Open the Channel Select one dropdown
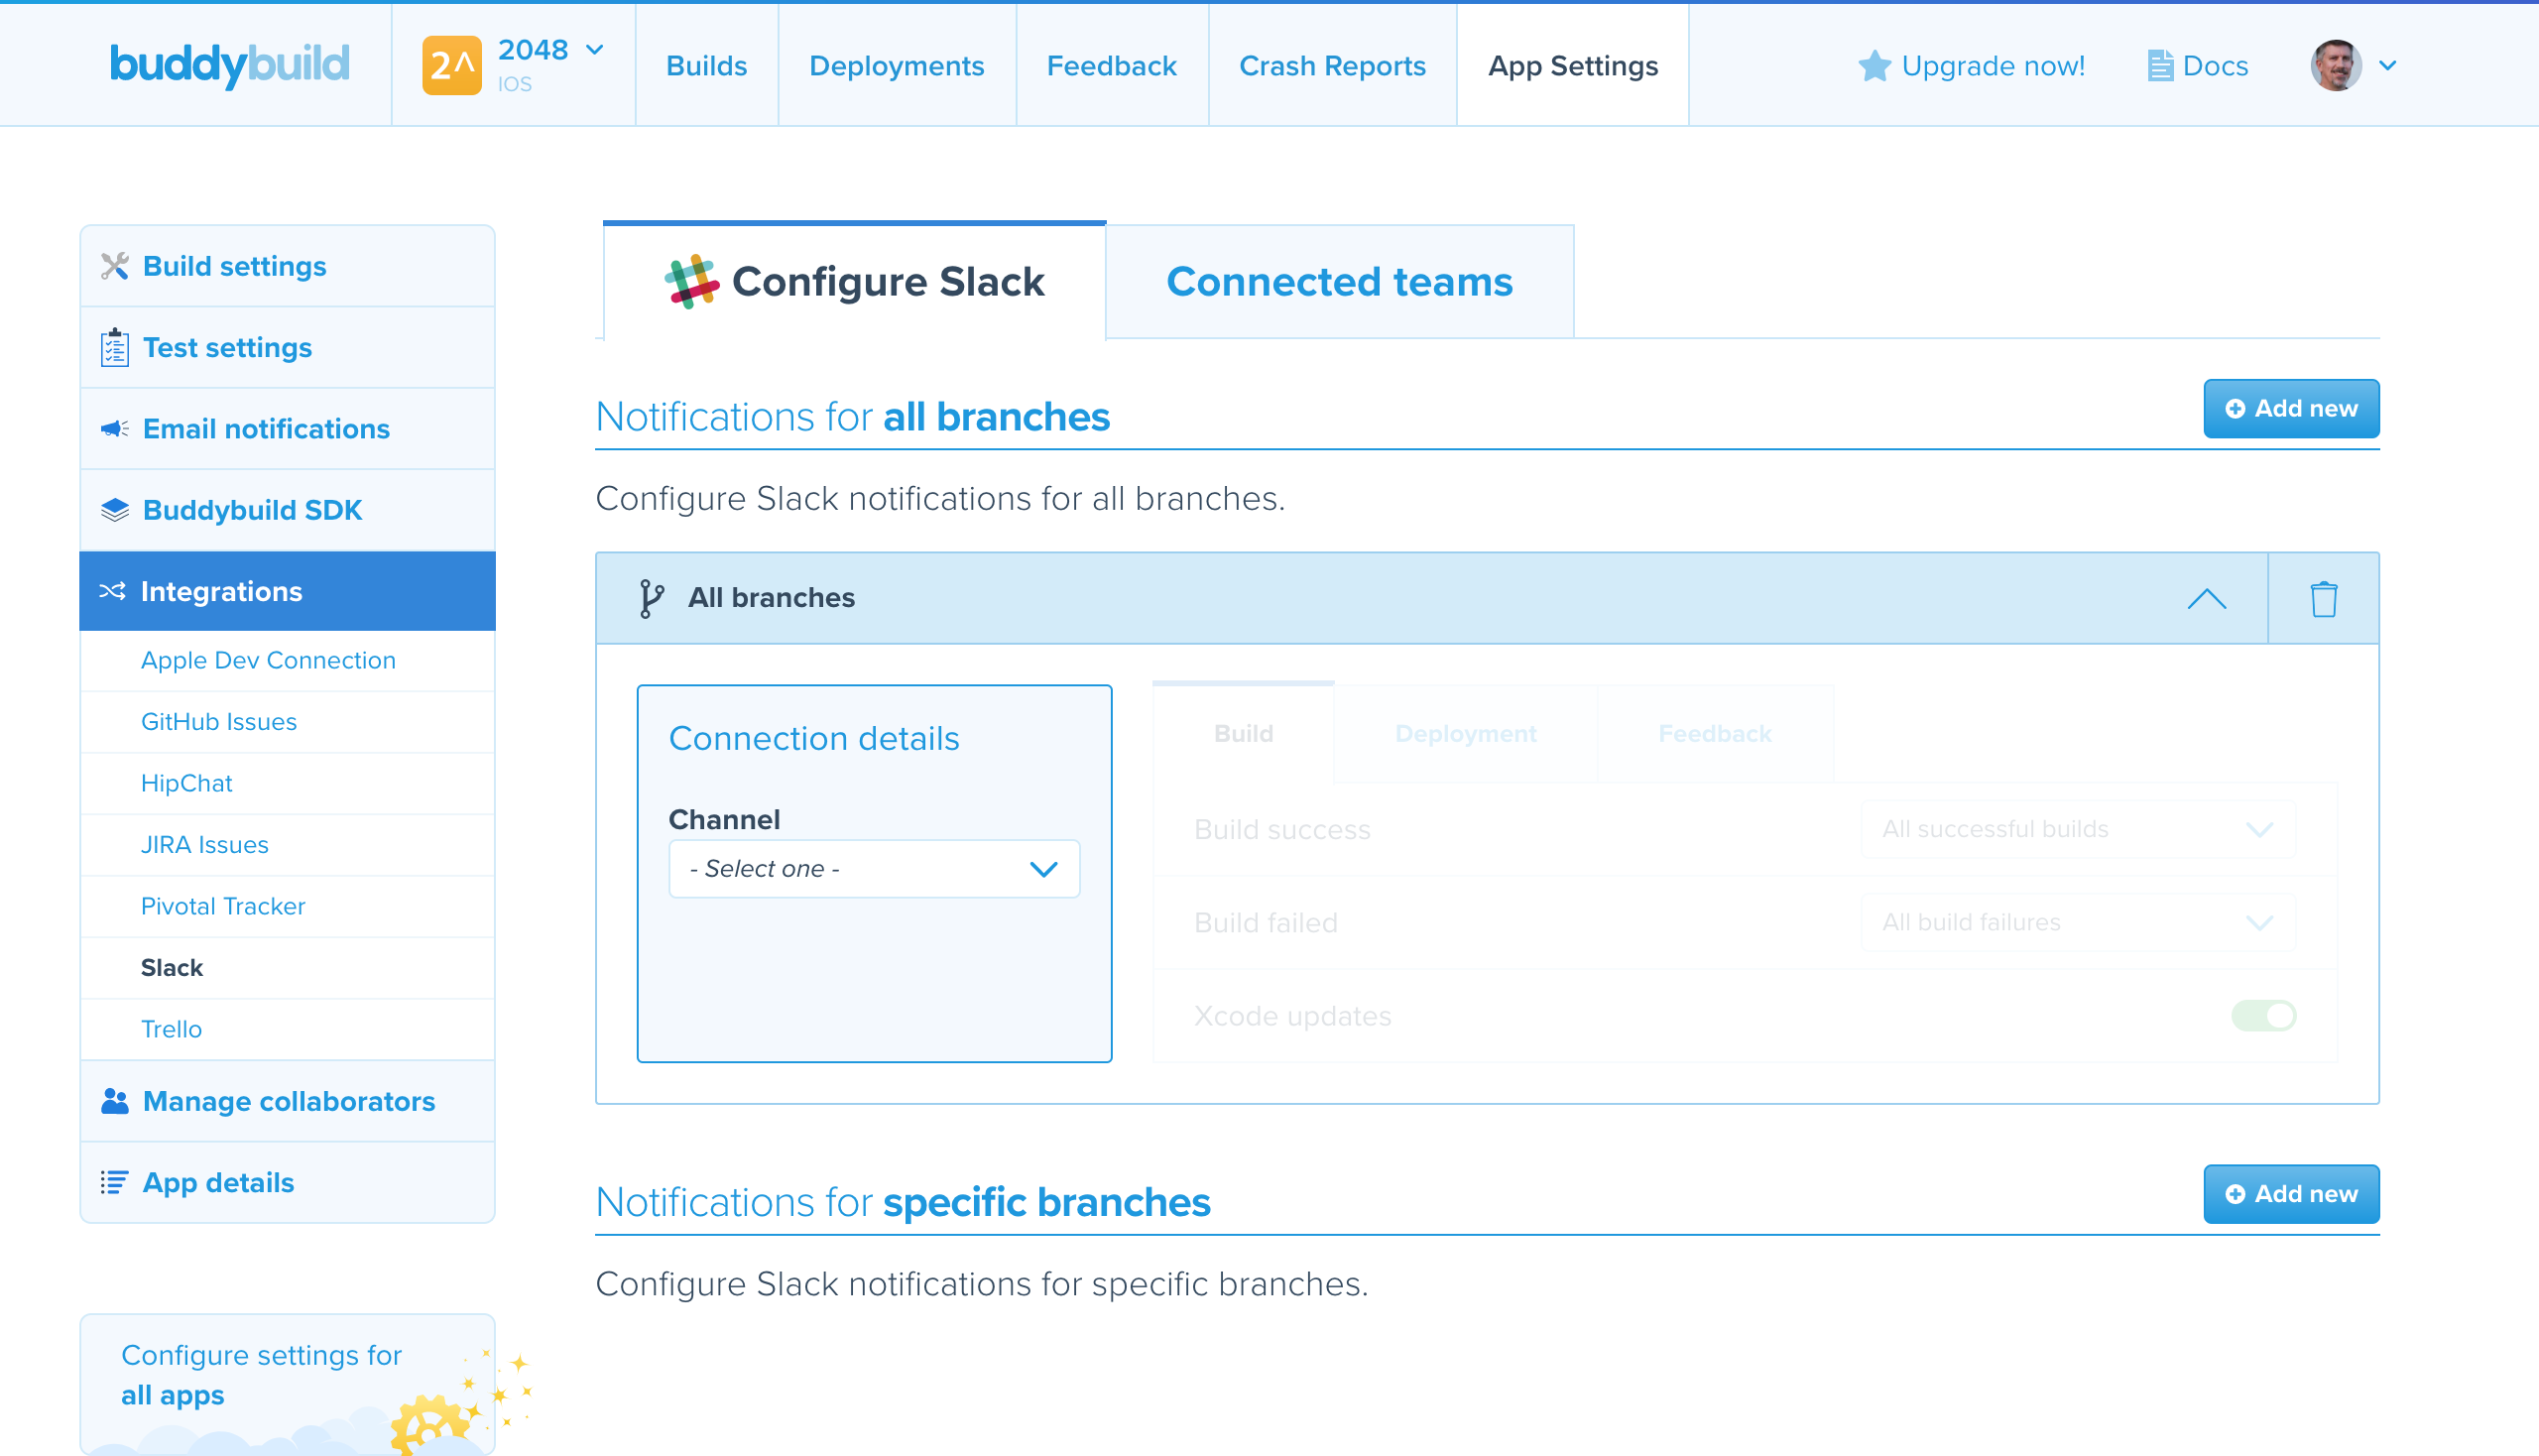 tap(874, 869)
